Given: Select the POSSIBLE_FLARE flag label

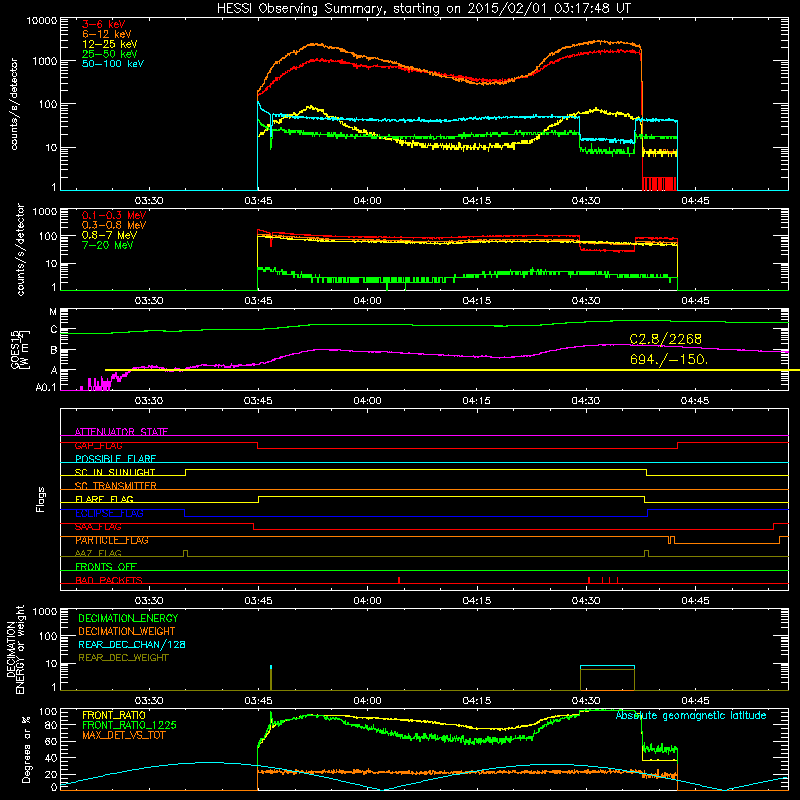Looking at the screenshot, I should click(115, 459).
